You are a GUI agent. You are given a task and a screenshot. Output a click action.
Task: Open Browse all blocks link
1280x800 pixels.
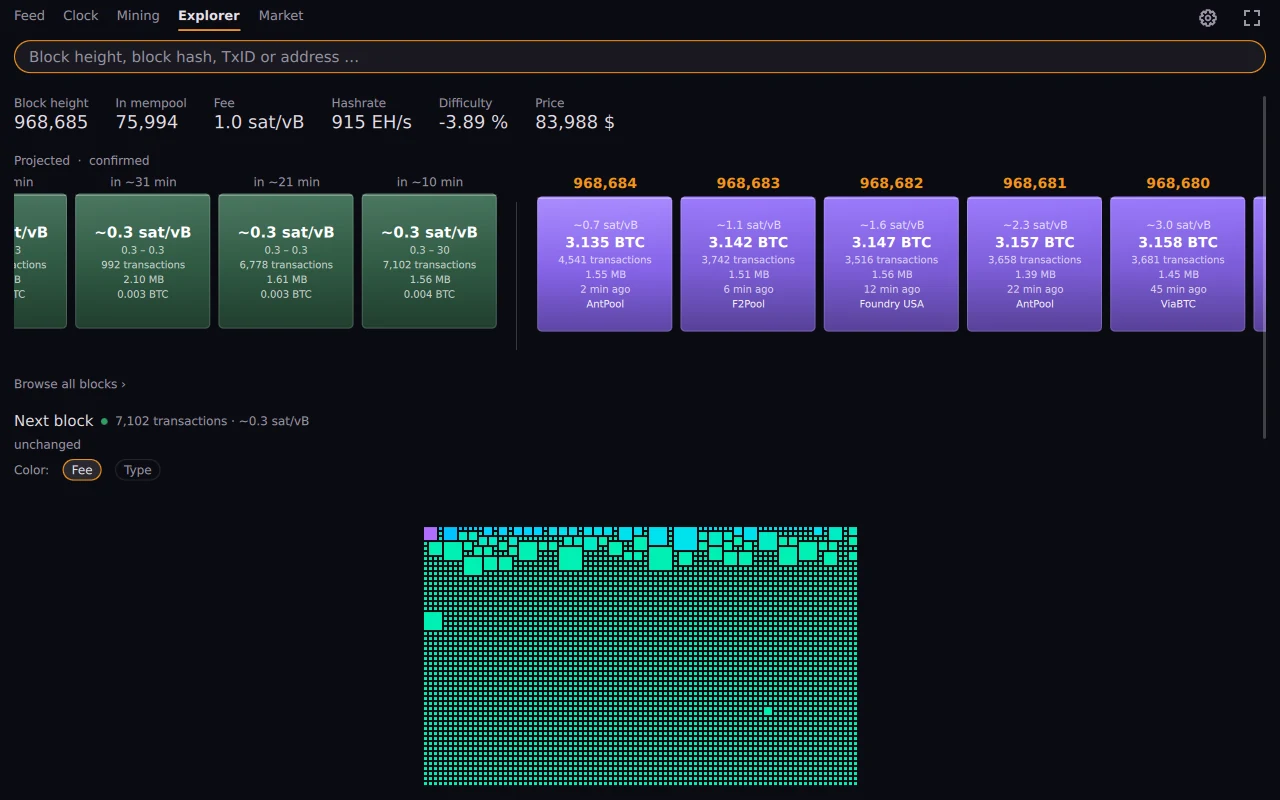click(70, 384)
